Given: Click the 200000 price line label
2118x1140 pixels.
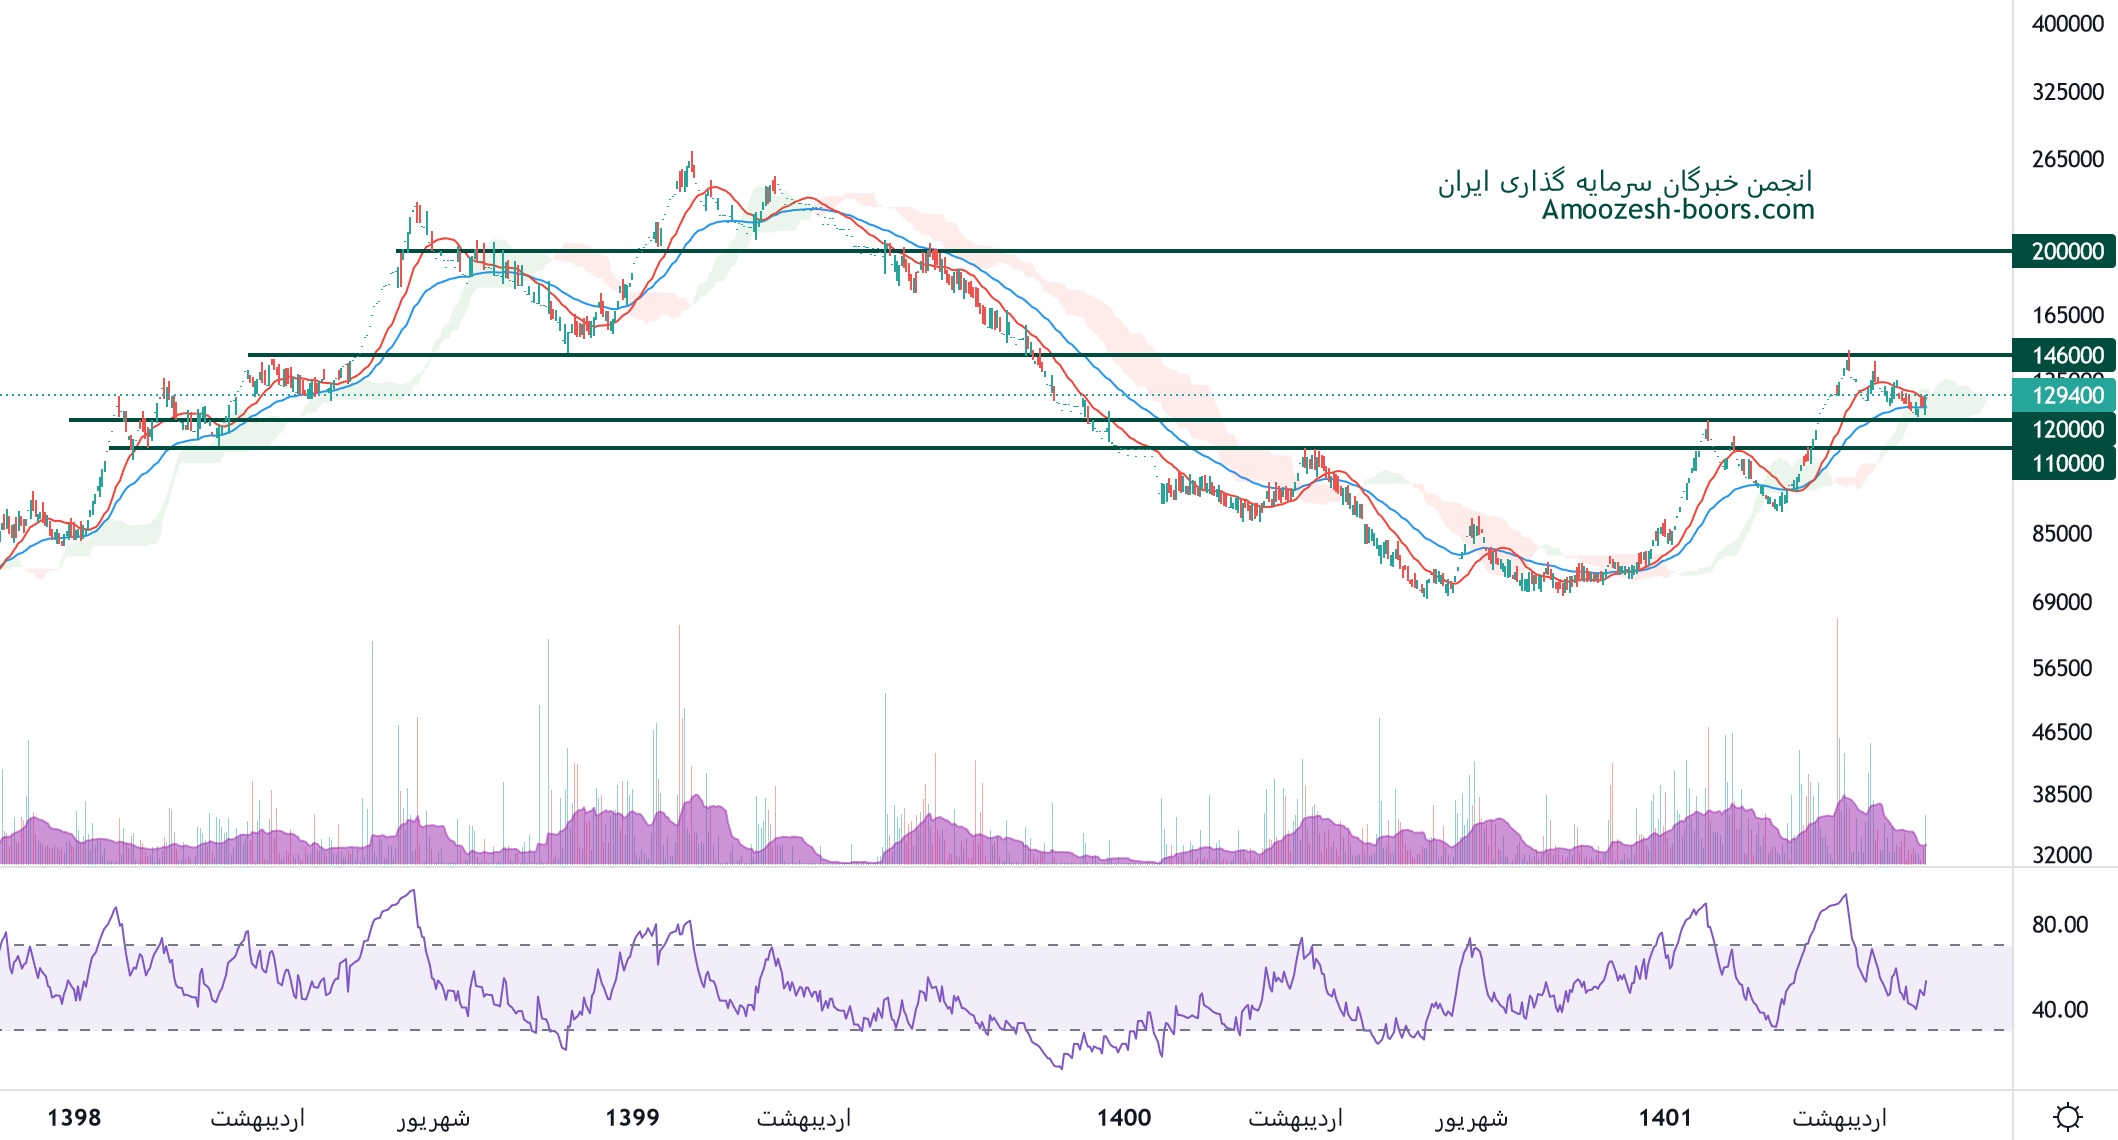Looking at the screenshot, I should [2066, 251].
